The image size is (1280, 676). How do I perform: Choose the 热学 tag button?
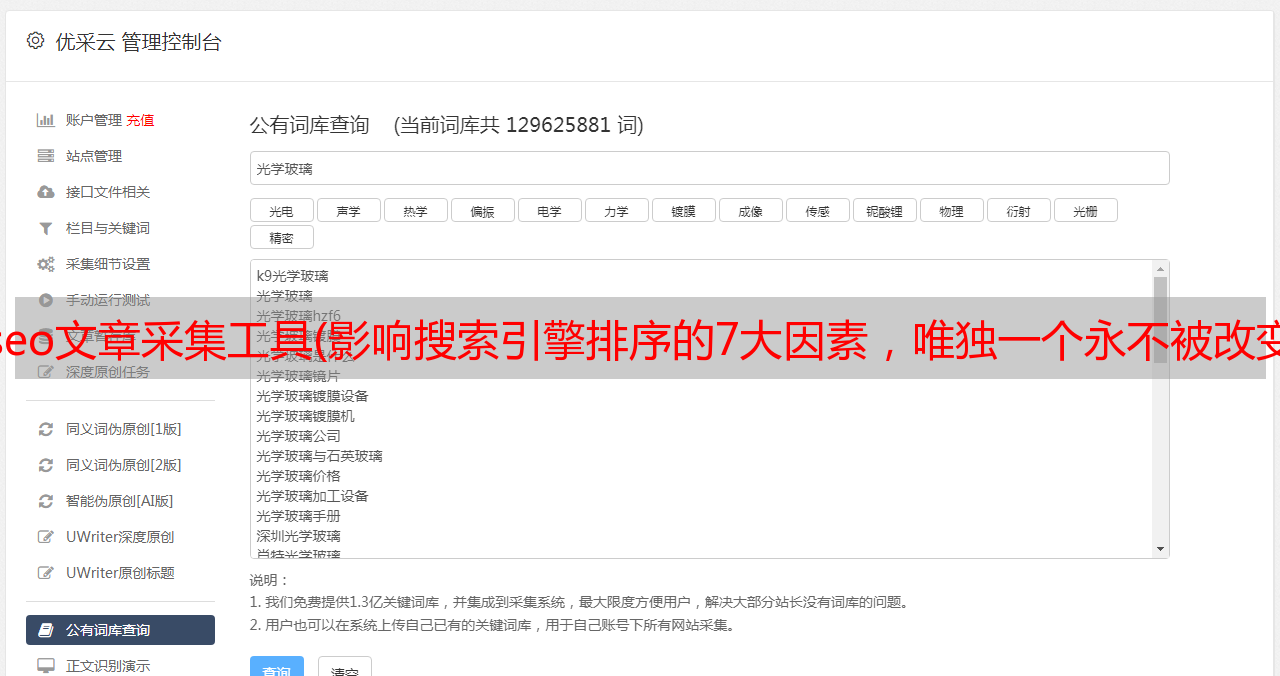(415, 210)
